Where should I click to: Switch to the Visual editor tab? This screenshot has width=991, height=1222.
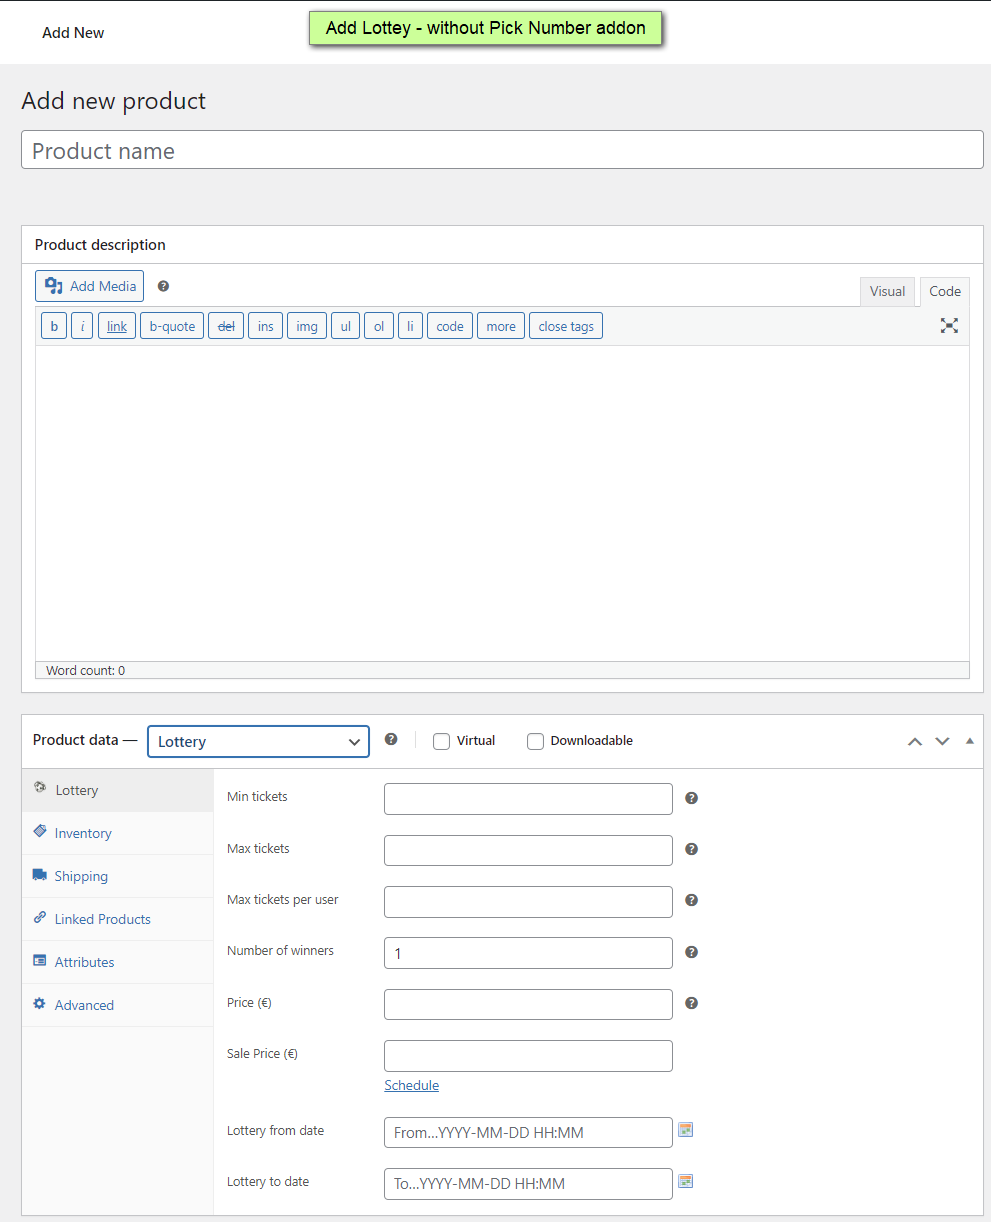coord(887,291)
